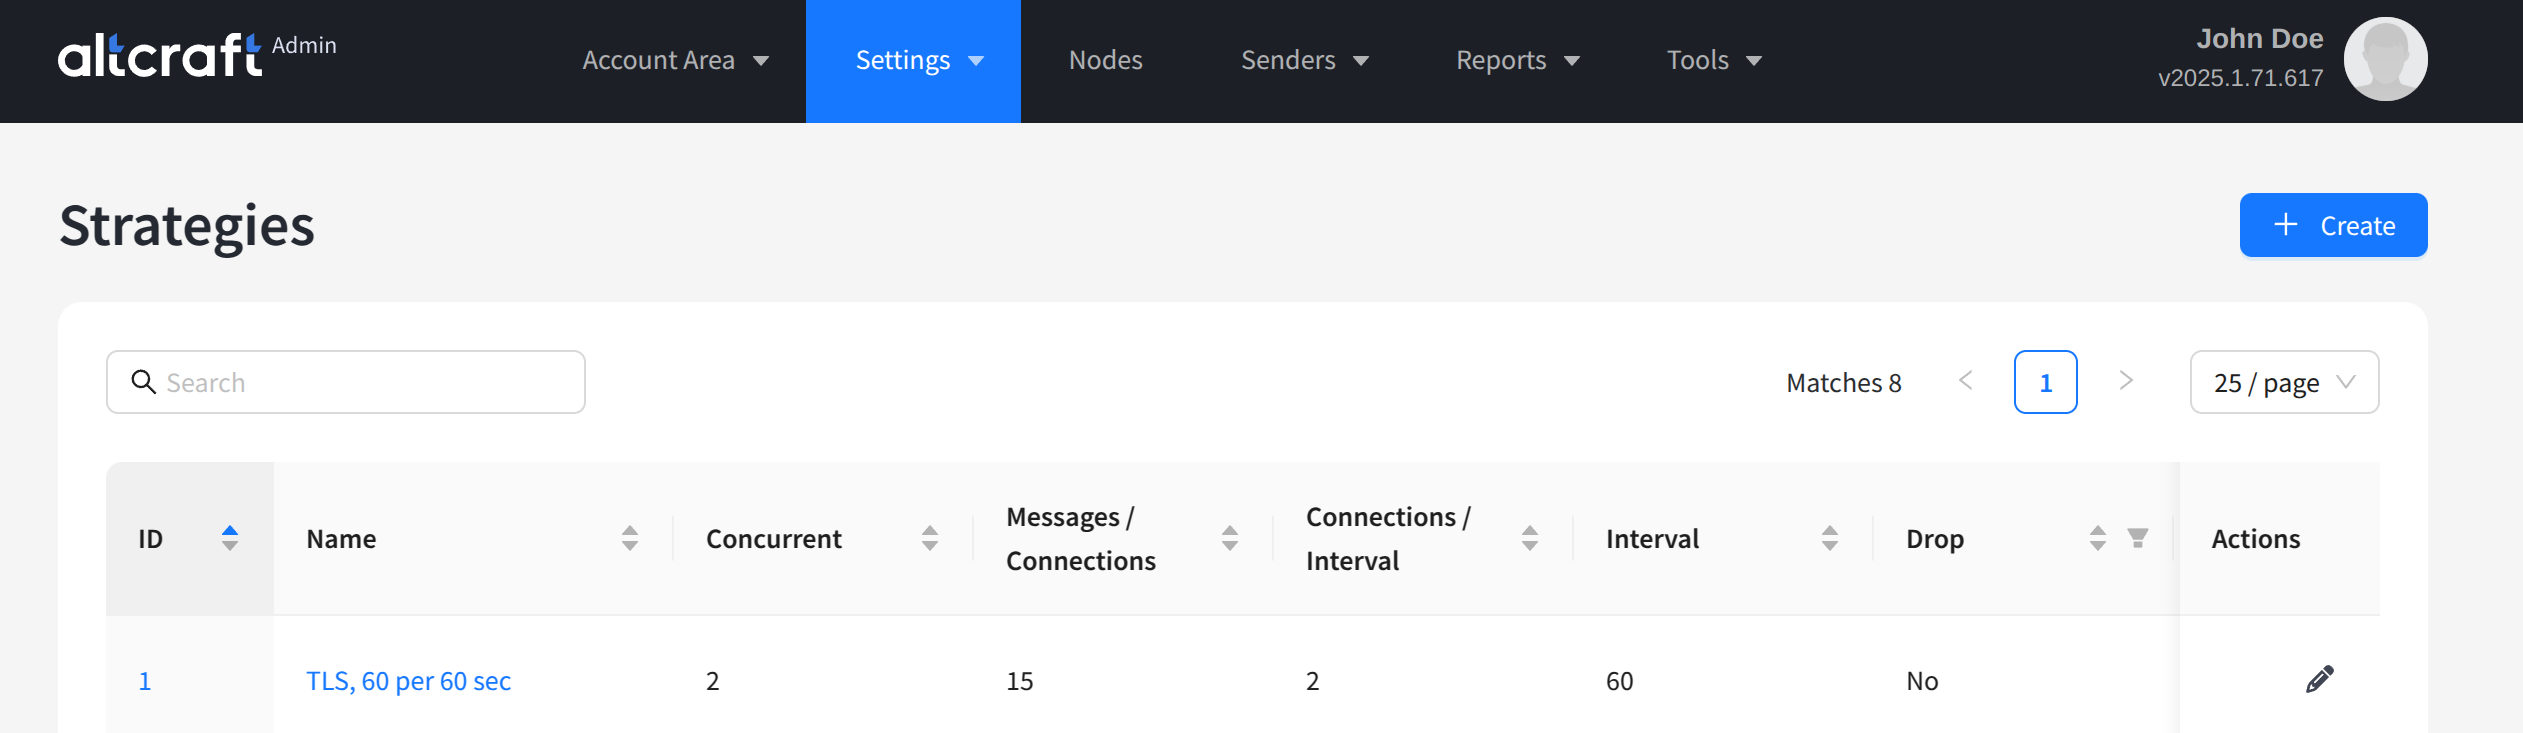Sort by Messages / Connections arrows

coord(1230,539)
